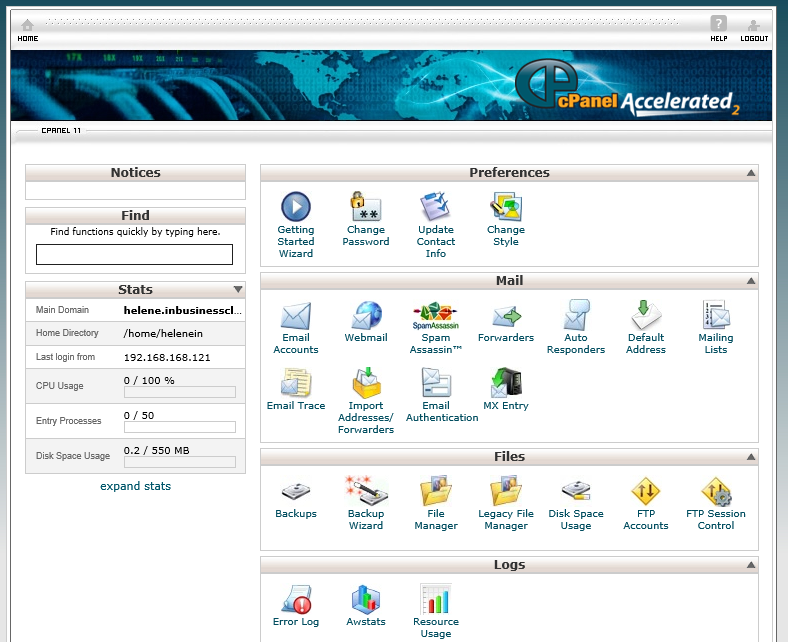
Task: Click the Awstats text link
Action: pos(366,621)
